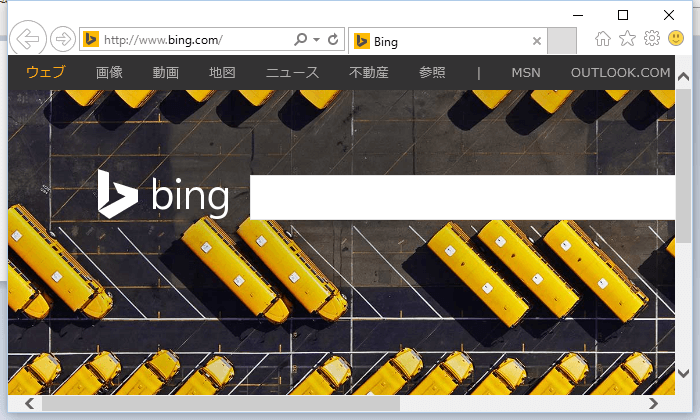The height and width of the screenshot is (420, 700).
Task: Open Favorites star icon
Action: tap(627, 38)
